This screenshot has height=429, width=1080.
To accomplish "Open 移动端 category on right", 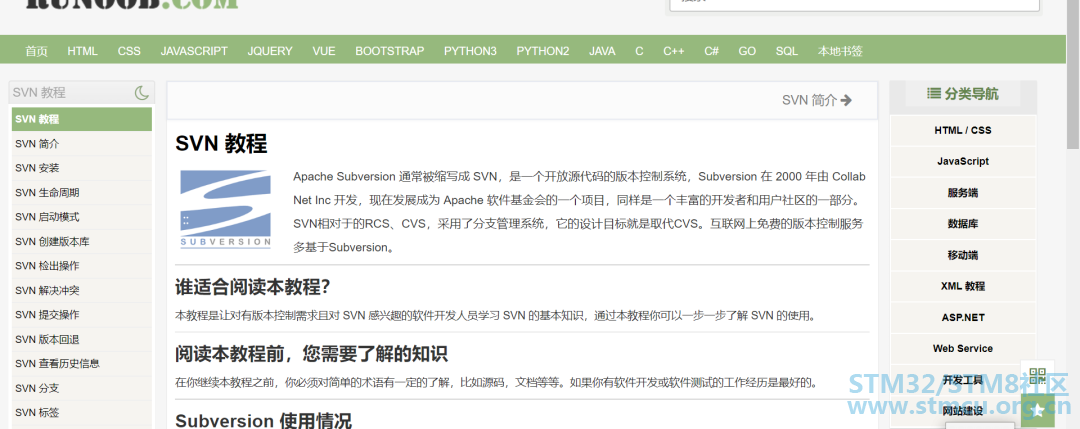I will click(x=963, y=255).
